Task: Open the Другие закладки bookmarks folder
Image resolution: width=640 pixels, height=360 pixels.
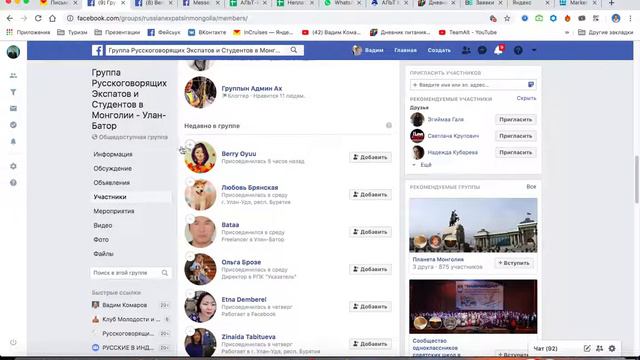Action: (605, 32)
